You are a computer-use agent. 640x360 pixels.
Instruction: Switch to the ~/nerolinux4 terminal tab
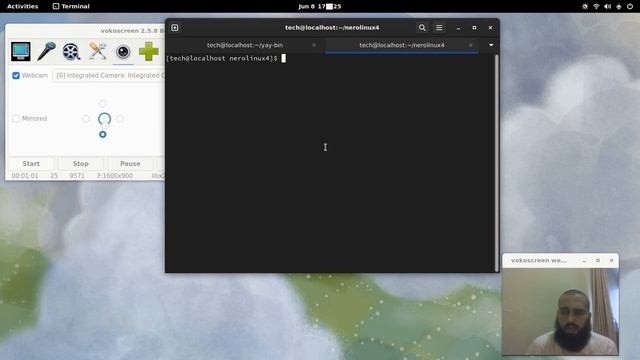[402, 45]
